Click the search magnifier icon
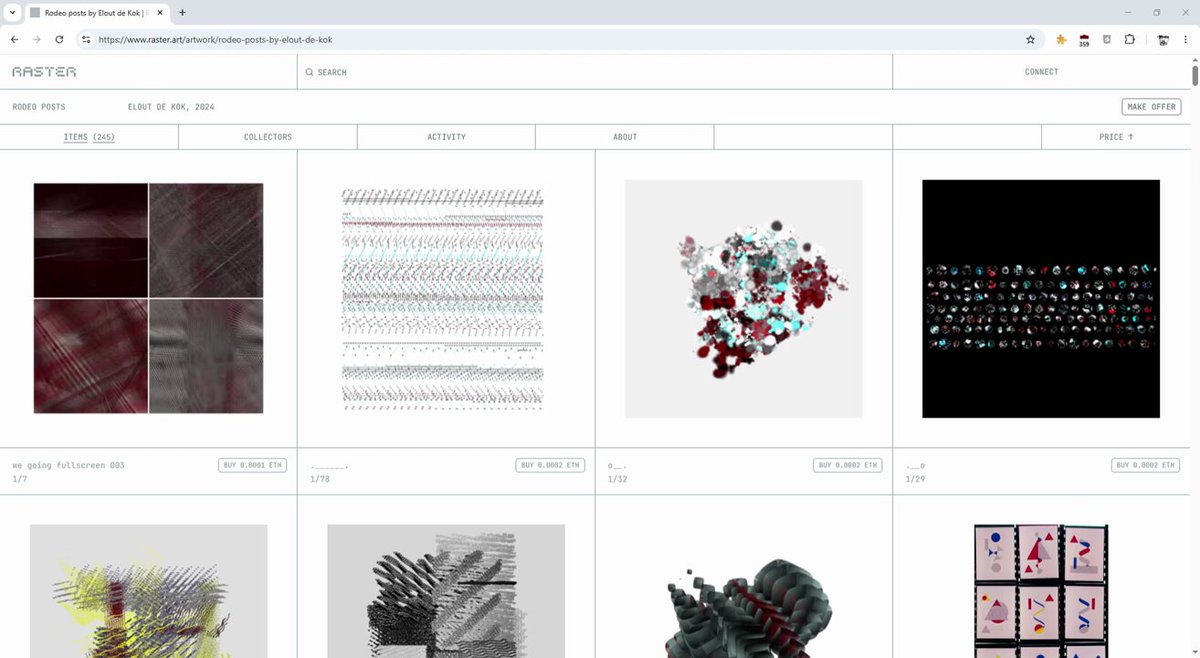Screen dimensions: 1200x658 [x=309, y=73]
